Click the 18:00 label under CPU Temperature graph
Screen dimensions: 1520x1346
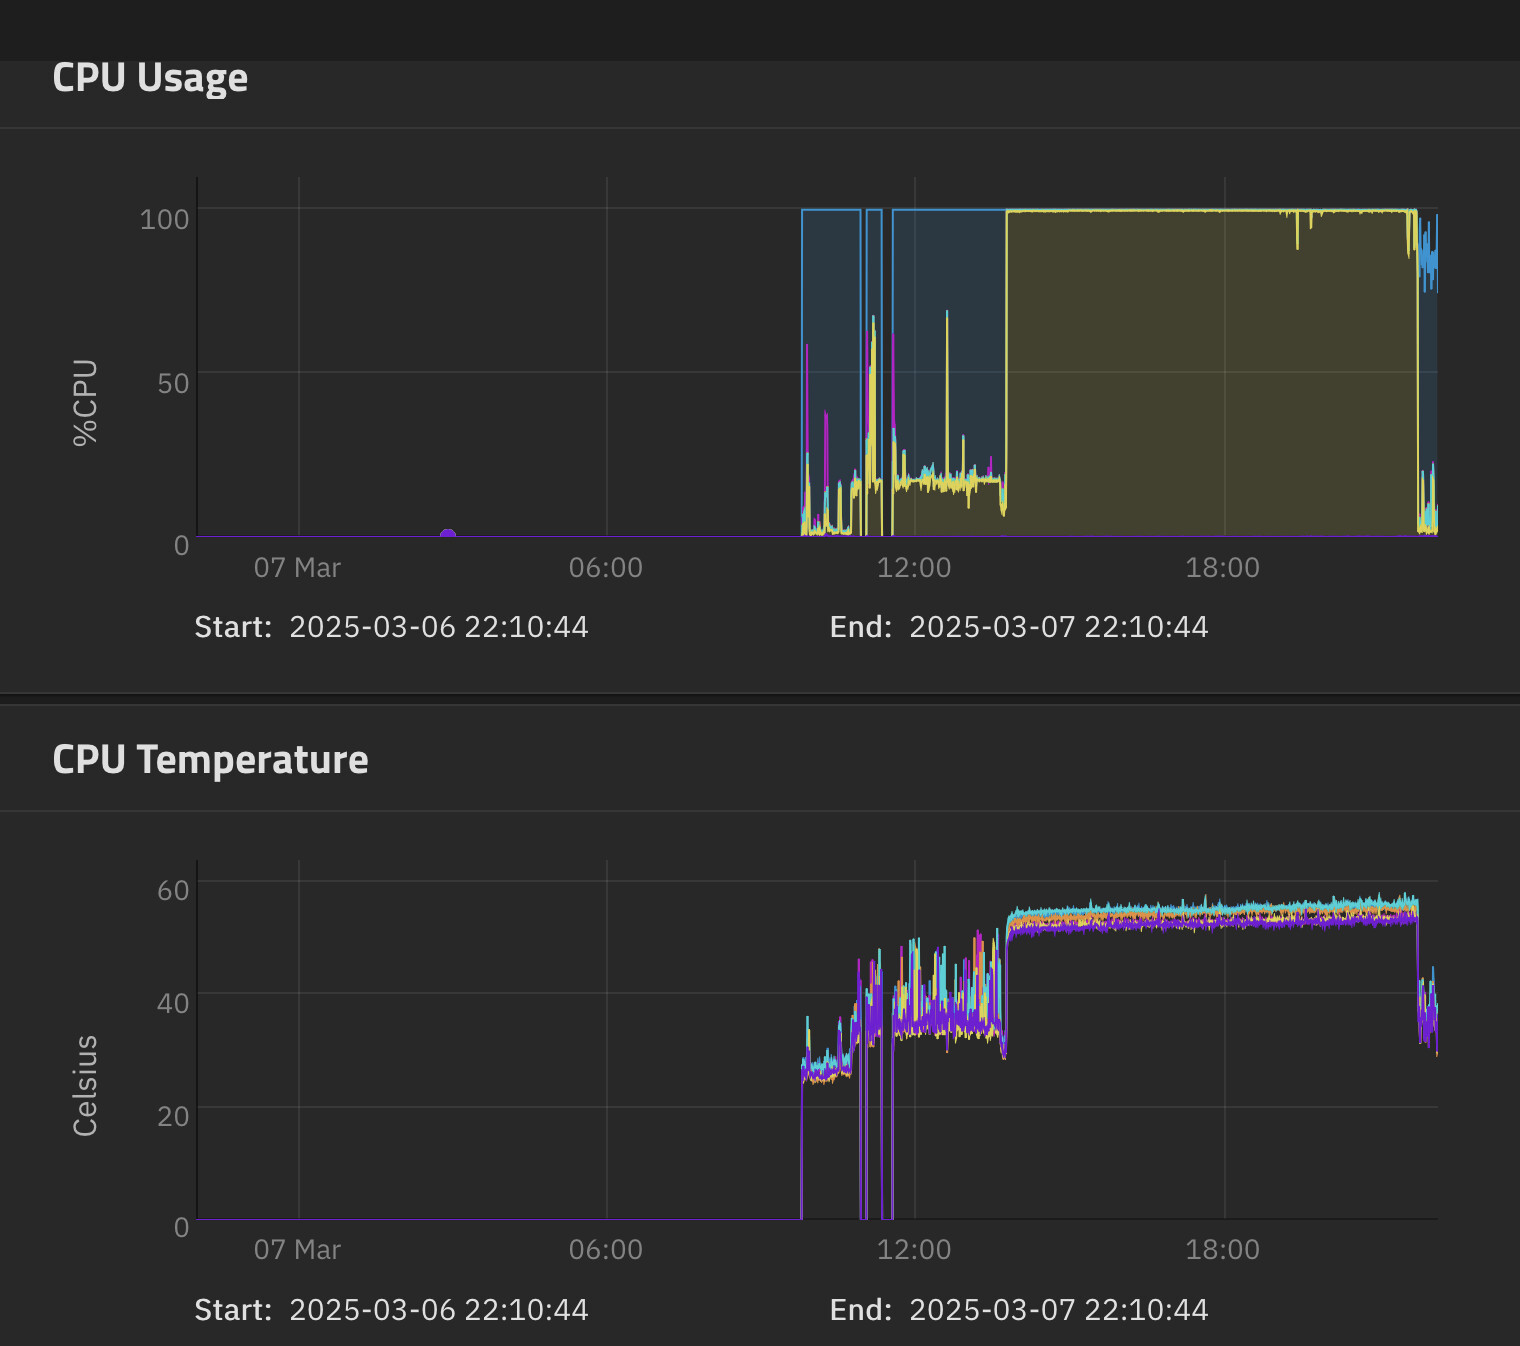pos(1223,1250)
